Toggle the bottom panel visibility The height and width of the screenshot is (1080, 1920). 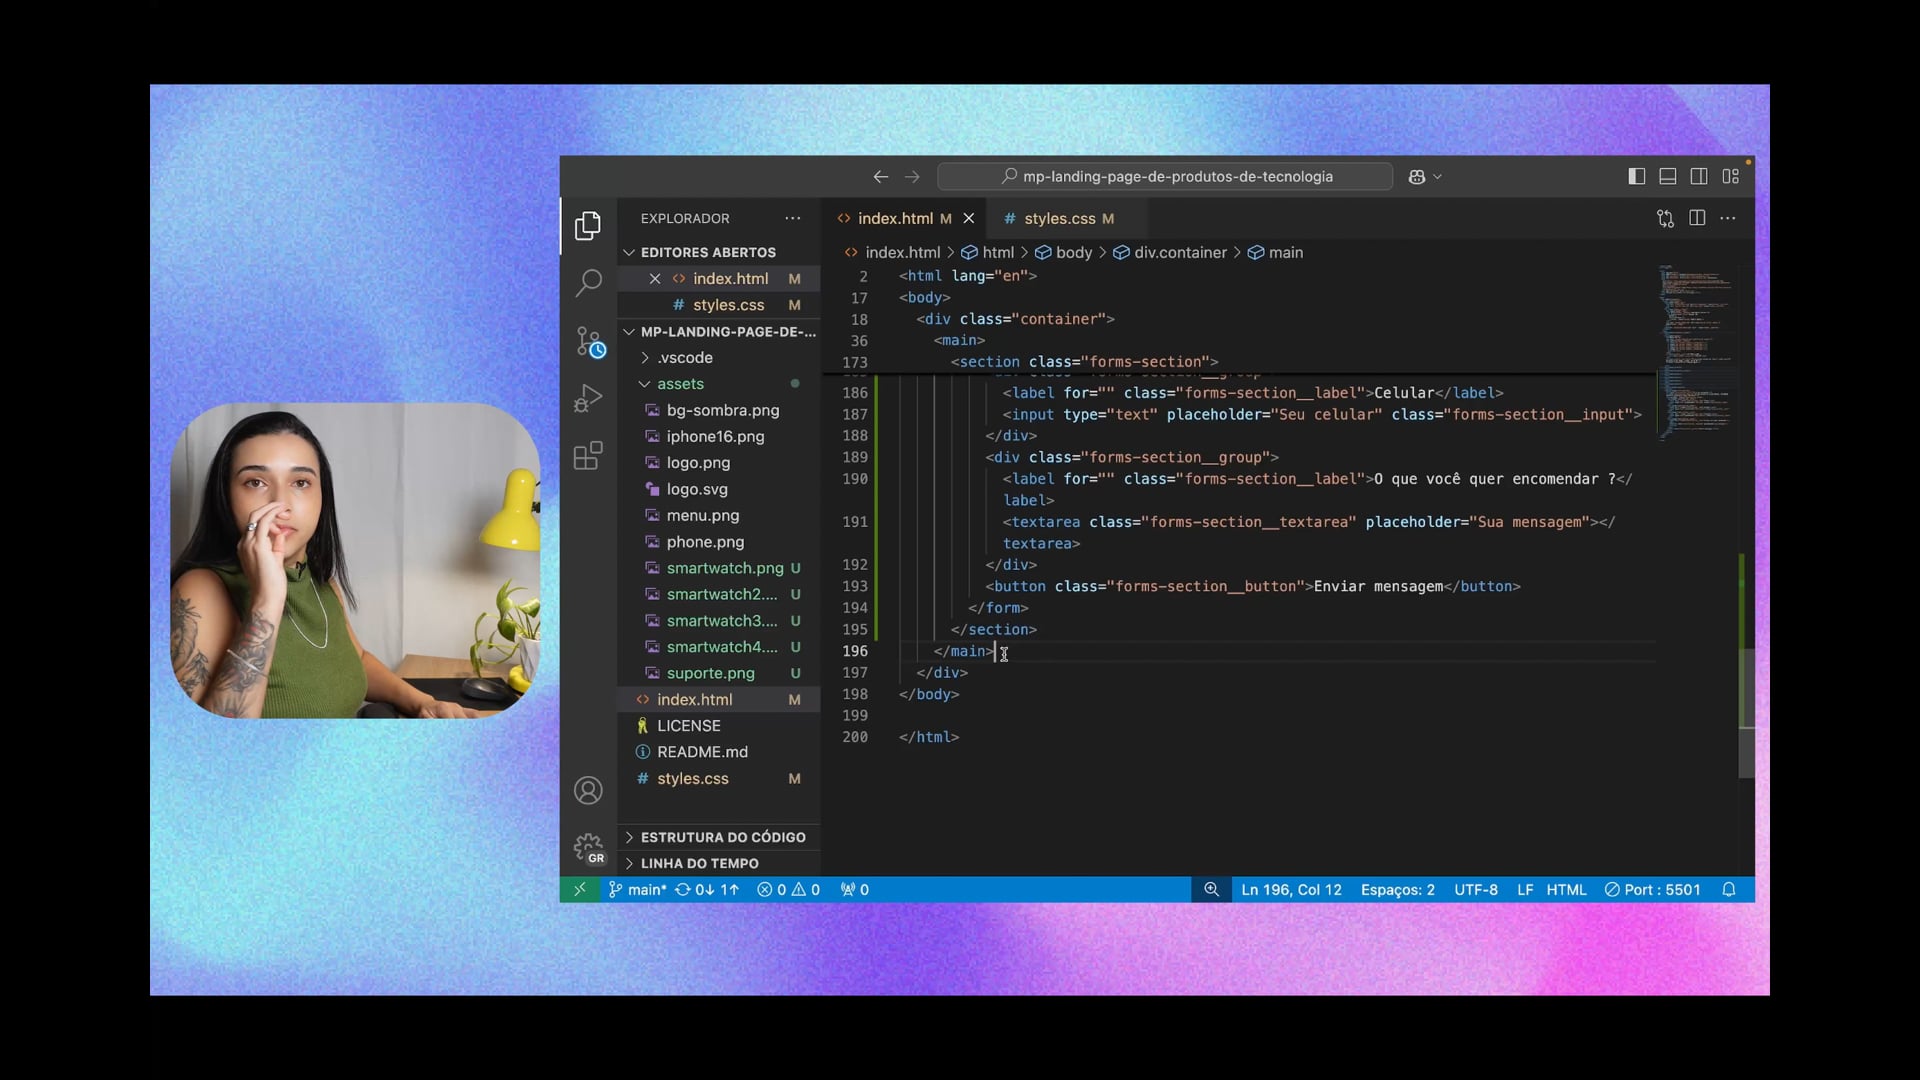tap(1668, 176)
